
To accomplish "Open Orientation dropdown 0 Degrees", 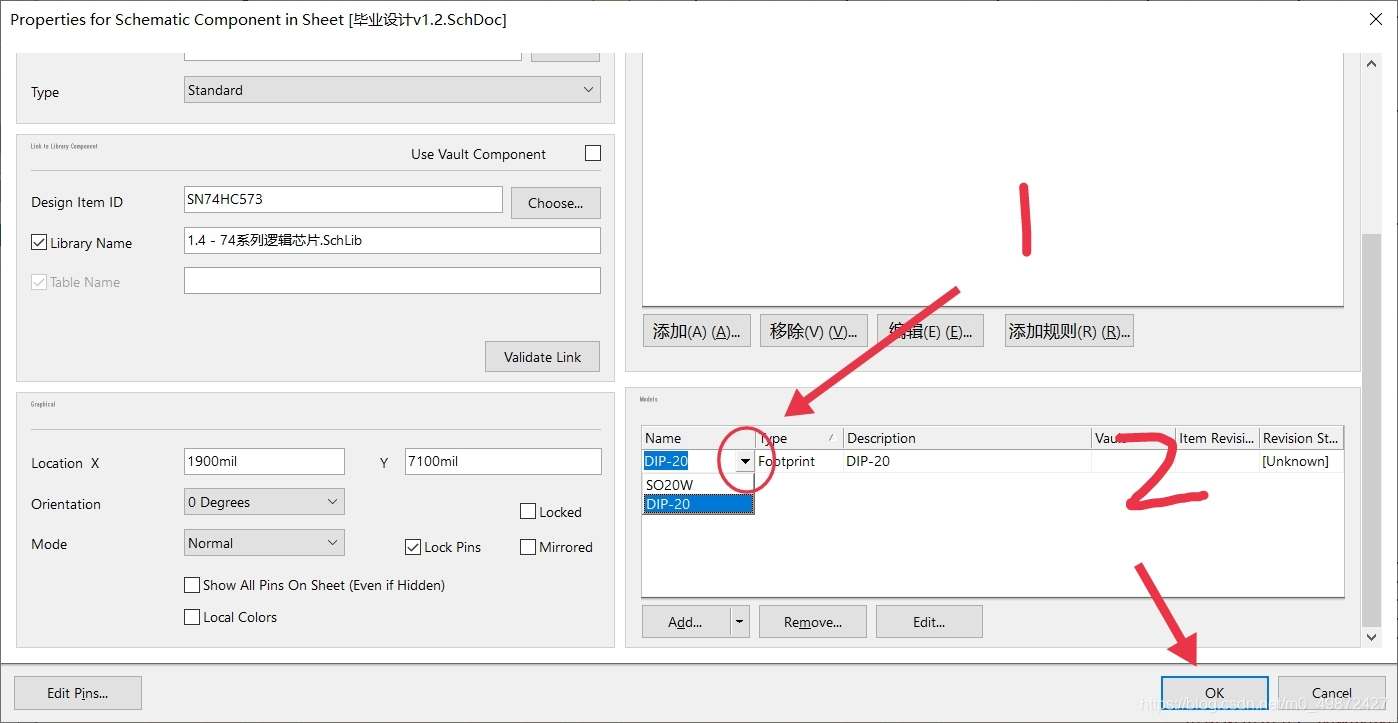I will pyautogui.click(x=264, y=502).
